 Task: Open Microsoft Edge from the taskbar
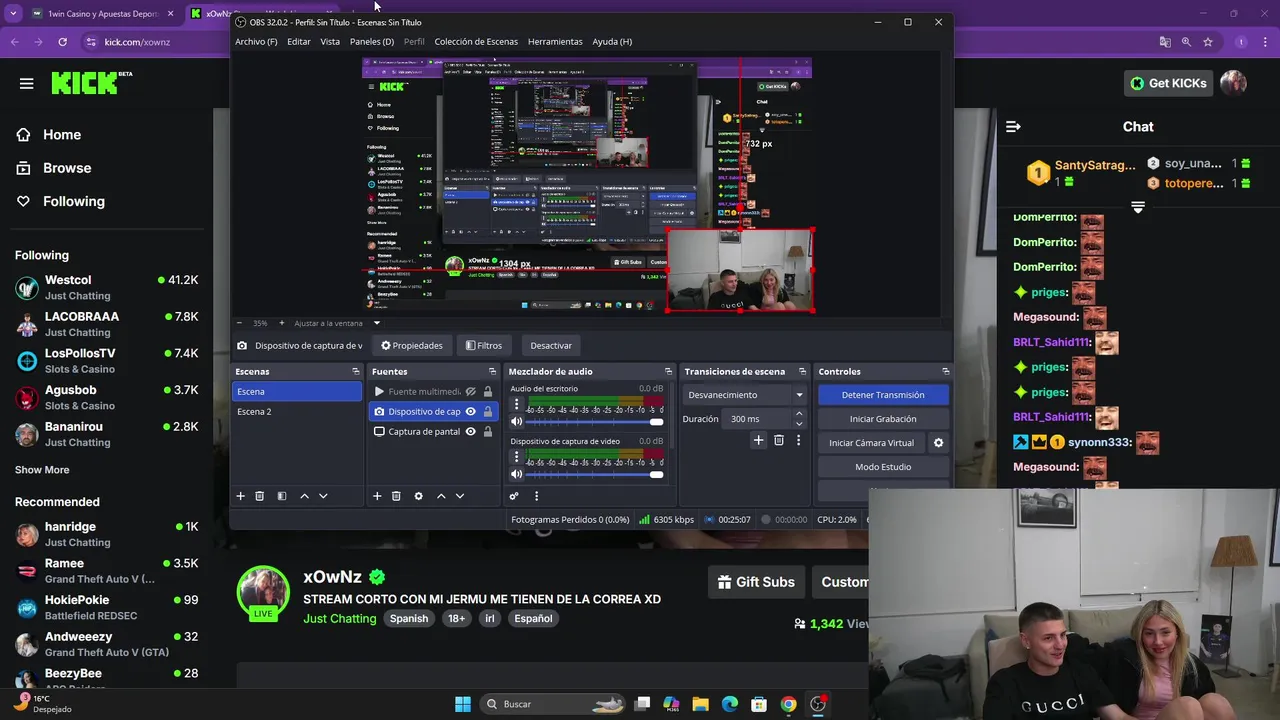(x=730, y=704)
